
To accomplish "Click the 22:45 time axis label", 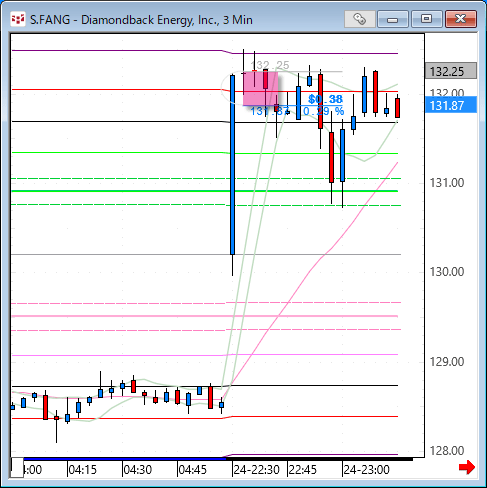I will (303, 470).
